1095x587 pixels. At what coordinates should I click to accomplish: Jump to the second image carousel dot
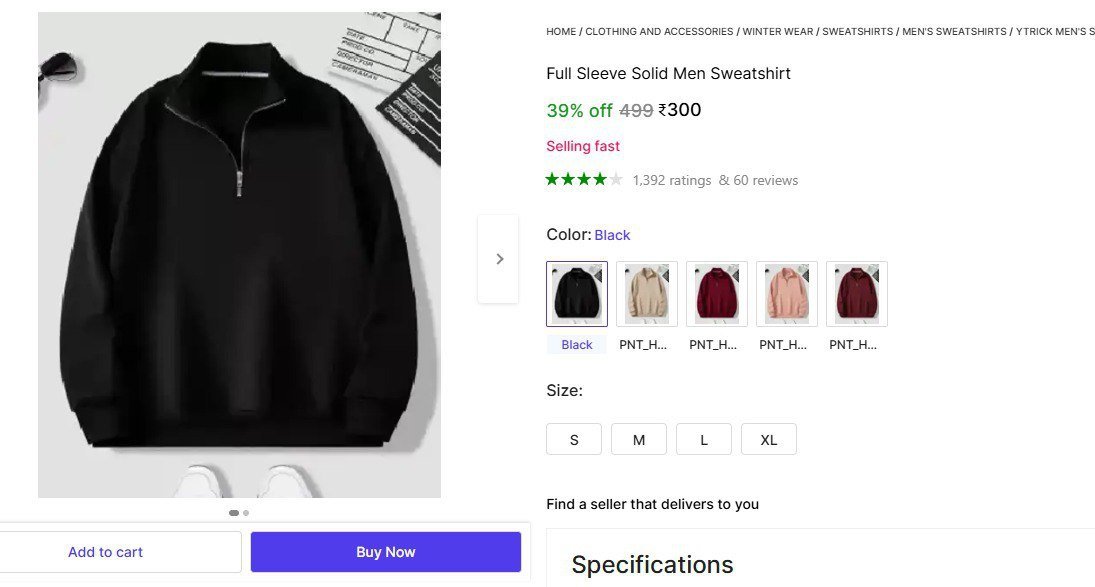[x=246, y=513]
